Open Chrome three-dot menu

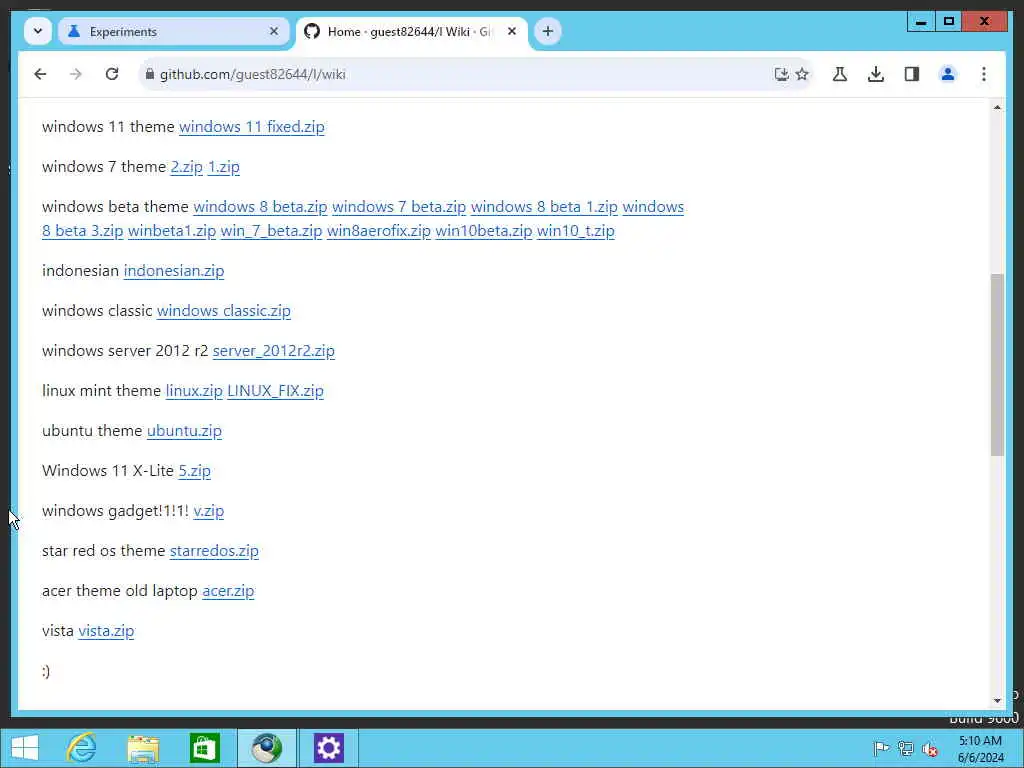984,74
